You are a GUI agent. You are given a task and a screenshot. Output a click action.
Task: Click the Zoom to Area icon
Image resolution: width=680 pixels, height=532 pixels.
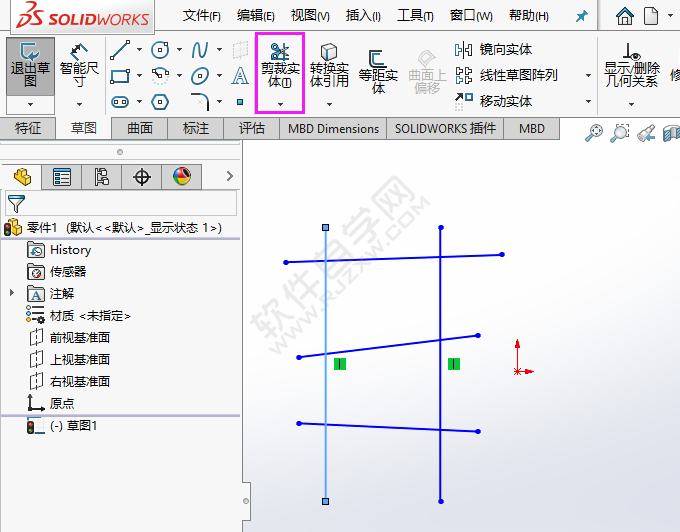pos(620,133)
